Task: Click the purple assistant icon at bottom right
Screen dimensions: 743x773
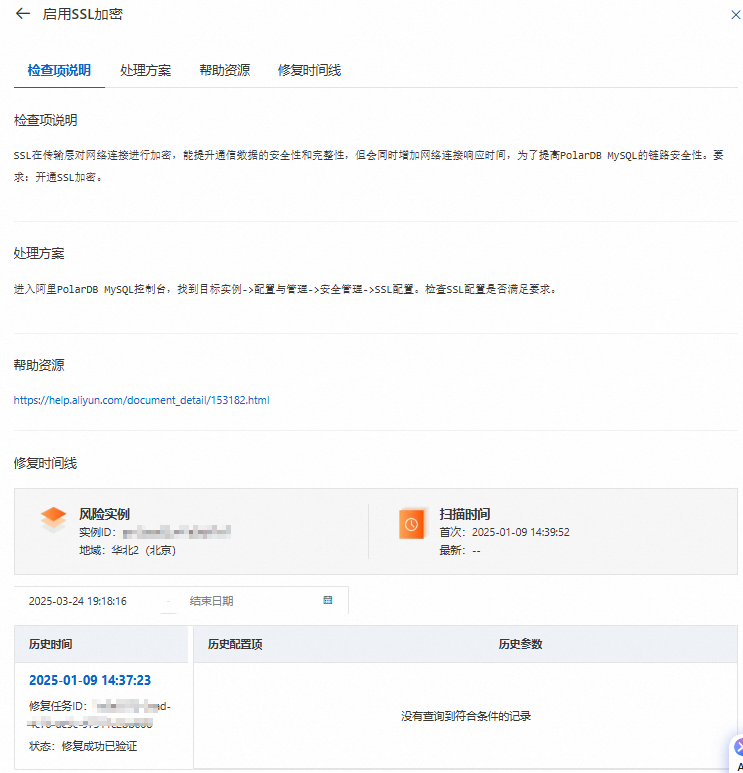Action: point(738,747)
